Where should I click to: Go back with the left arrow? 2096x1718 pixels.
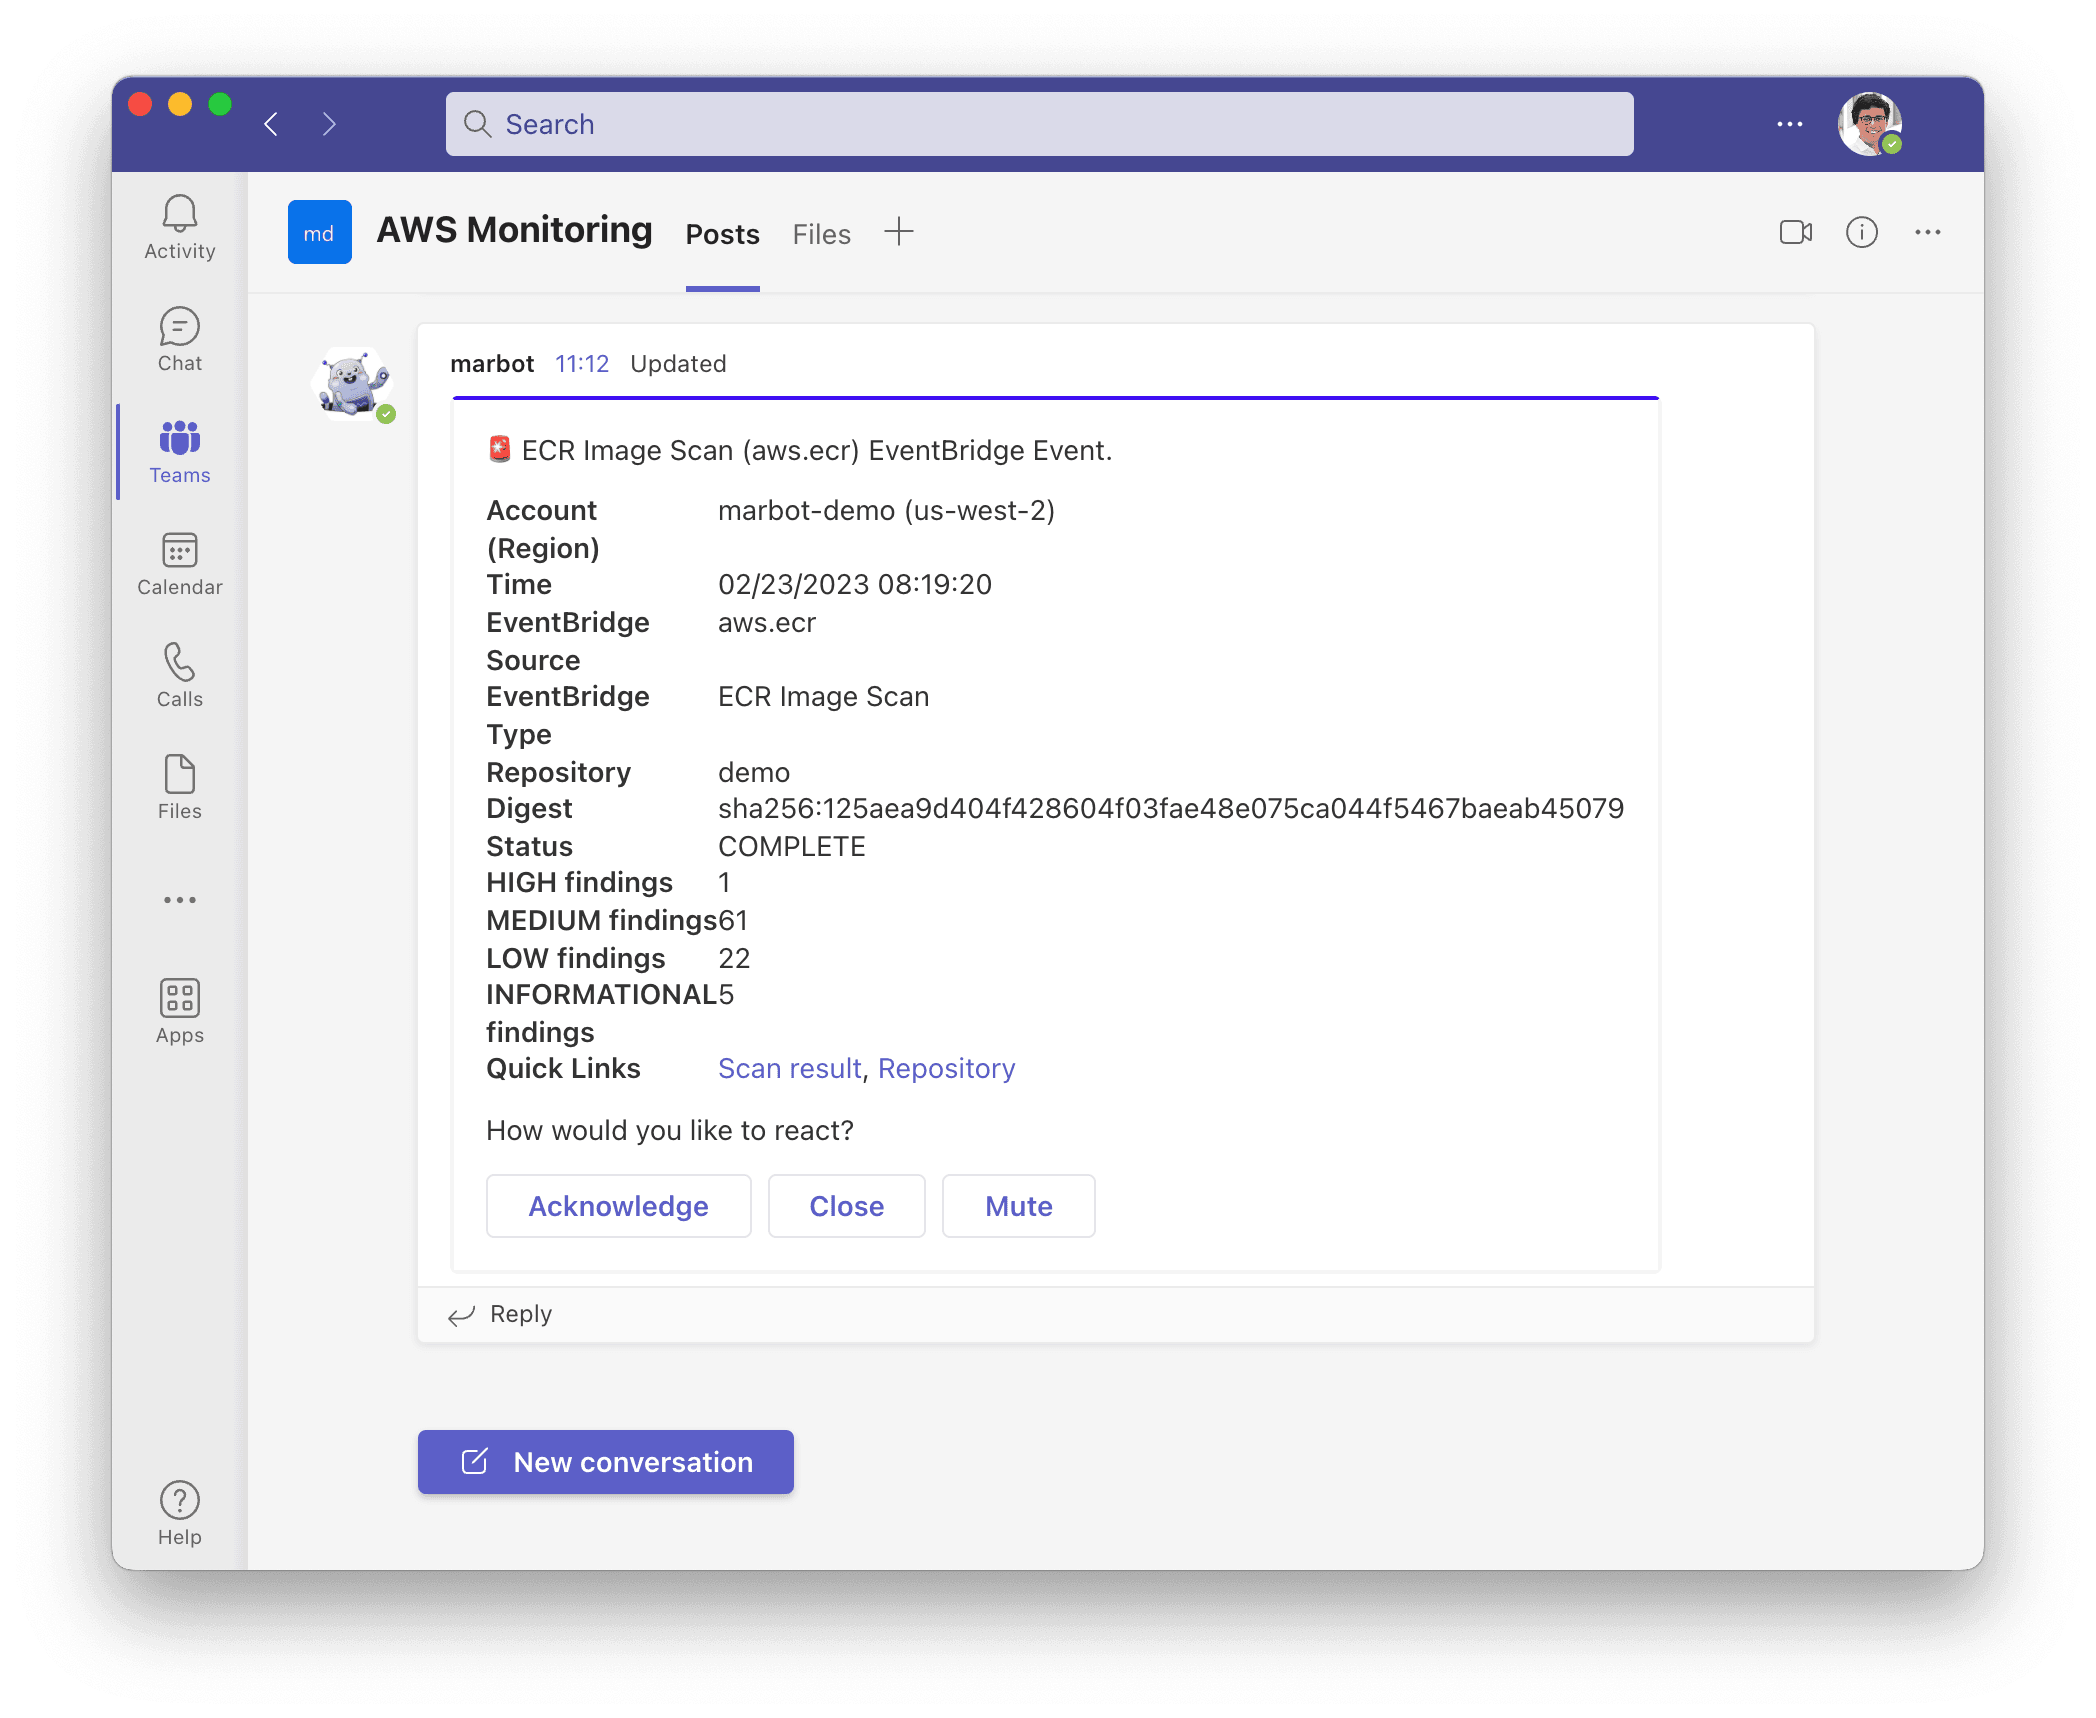pos(271,124)
